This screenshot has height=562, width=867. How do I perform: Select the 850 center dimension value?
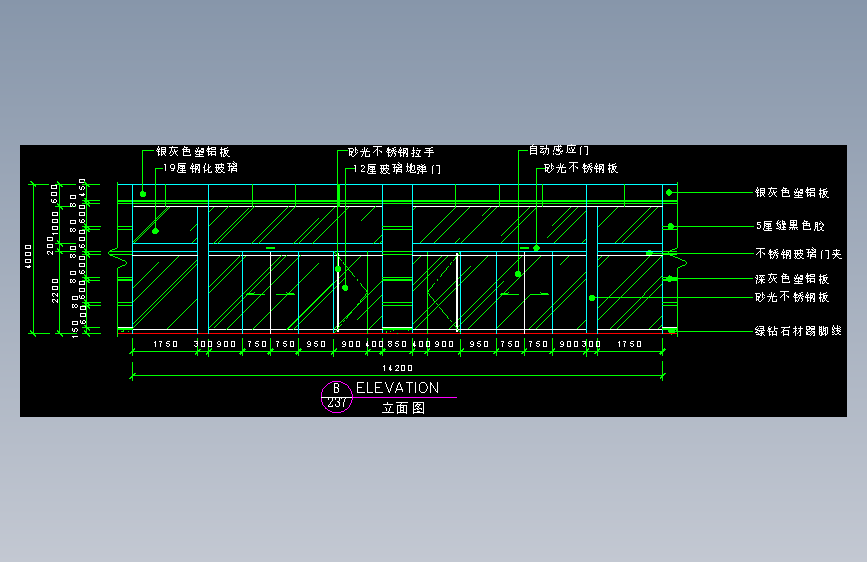coord(397,344)
